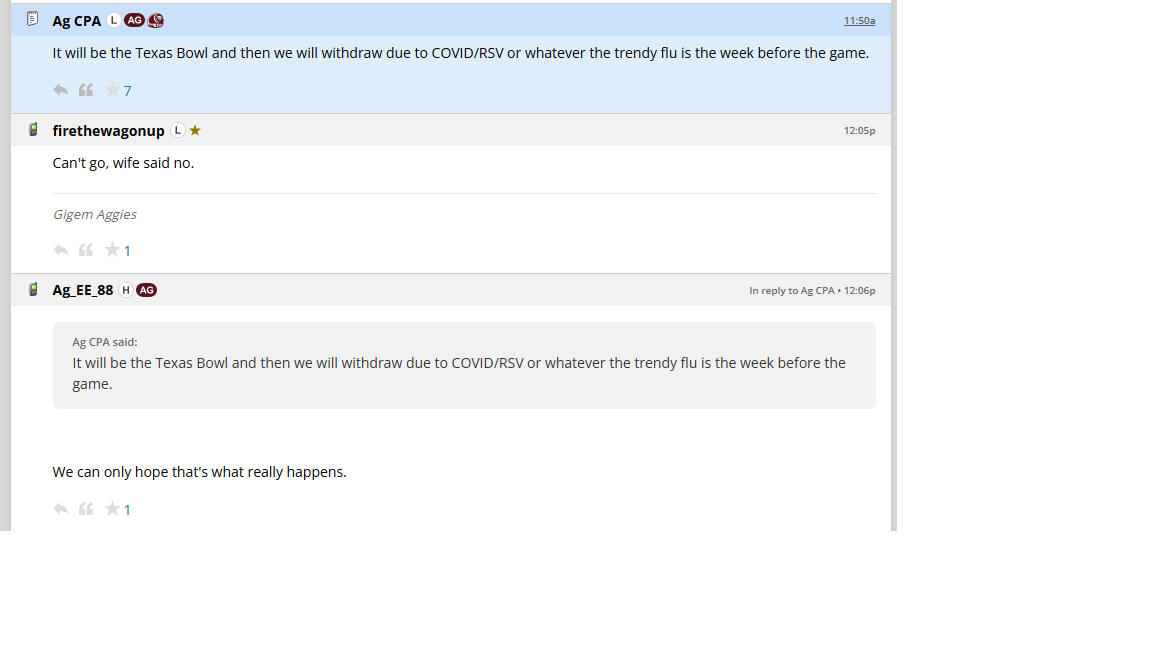Click the "Ag CPA said:" quote header
The height and width of the screenshot is (648, 1152).
(104, 342)
